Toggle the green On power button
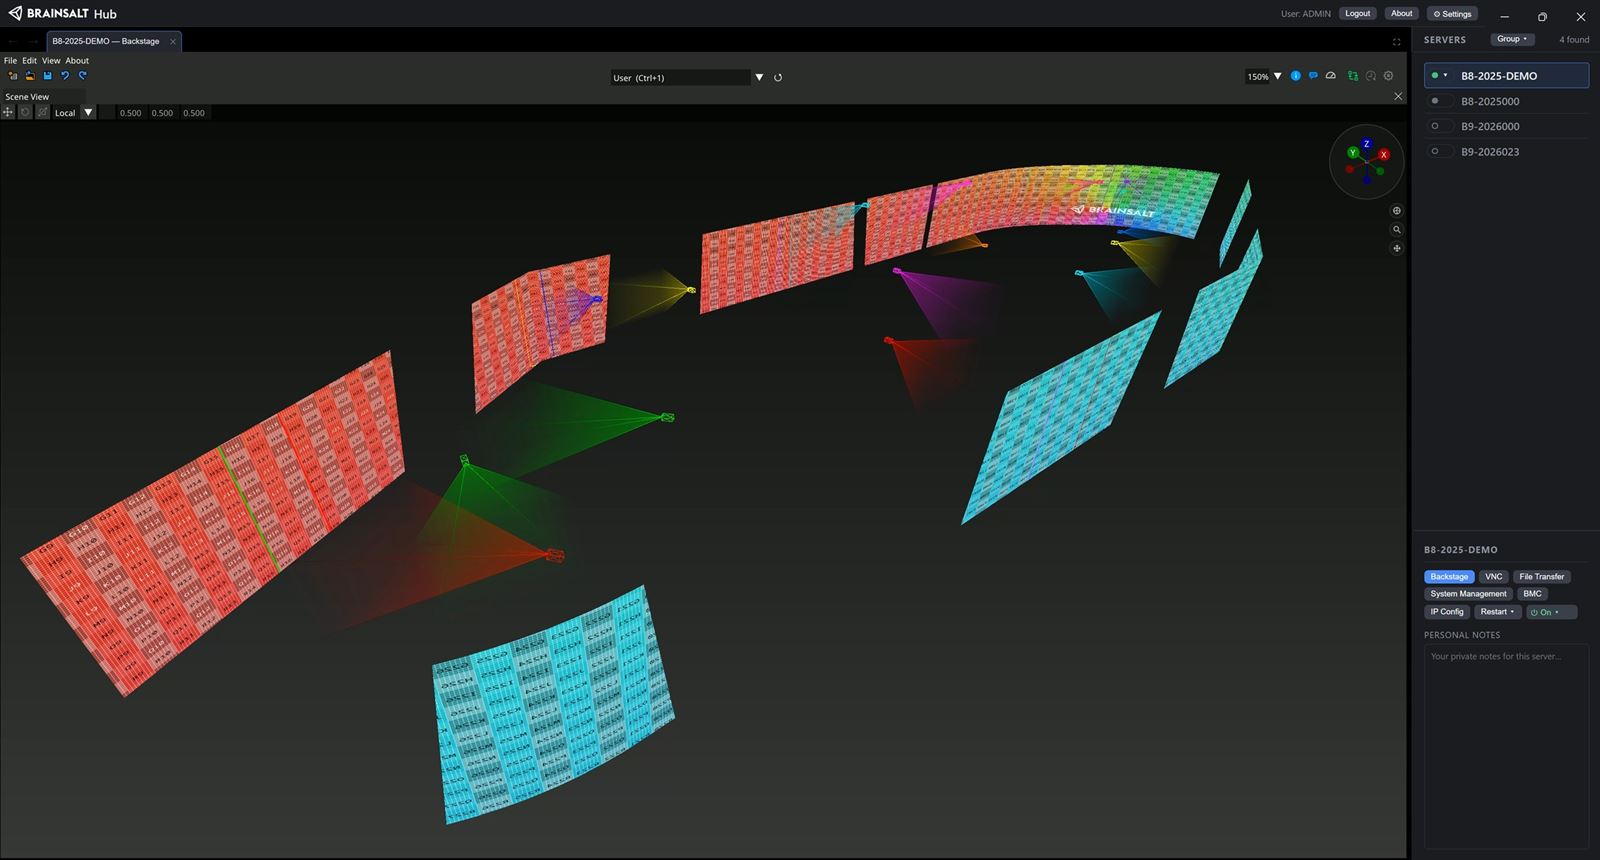Screen dimensions: 1600x860 pos(1551,612)
